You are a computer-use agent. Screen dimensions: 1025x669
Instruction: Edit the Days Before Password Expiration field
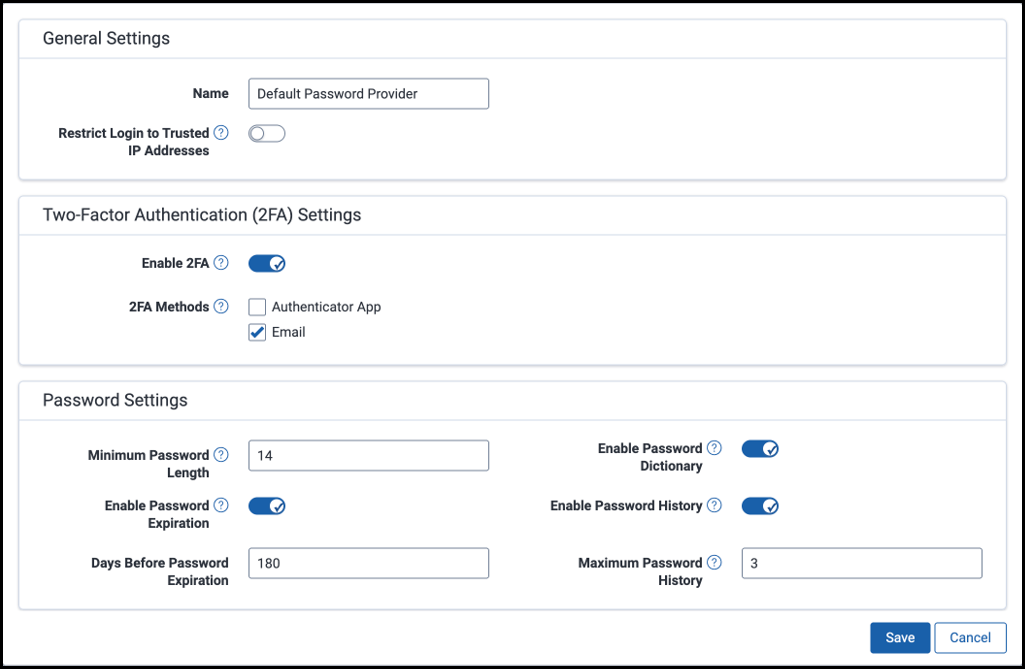point(369,563)
